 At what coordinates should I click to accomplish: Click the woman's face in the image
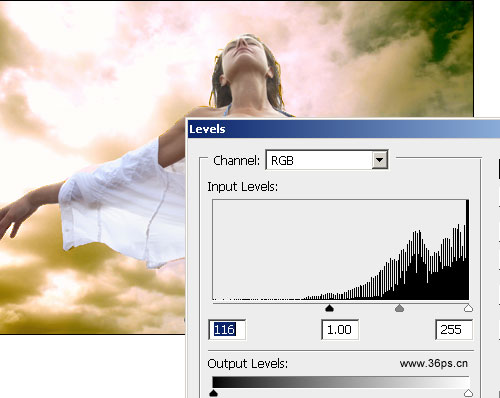click(246, 55)
